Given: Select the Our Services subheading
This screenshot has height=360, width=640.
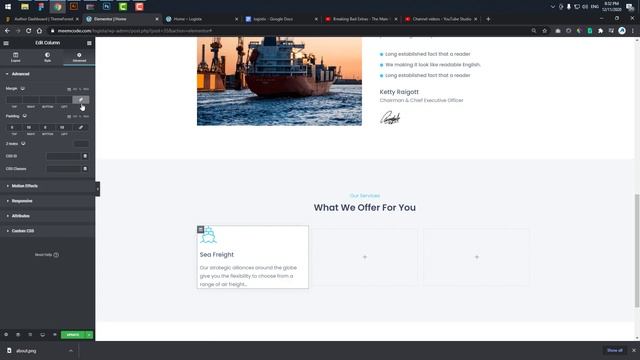Looking at the screenshot, I should (365, 196).
